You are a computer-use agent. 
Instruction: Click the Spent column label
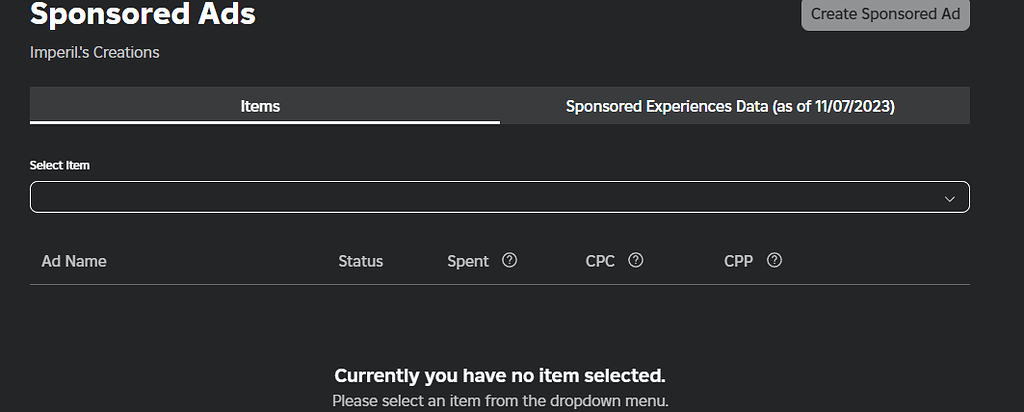point(468,261)
